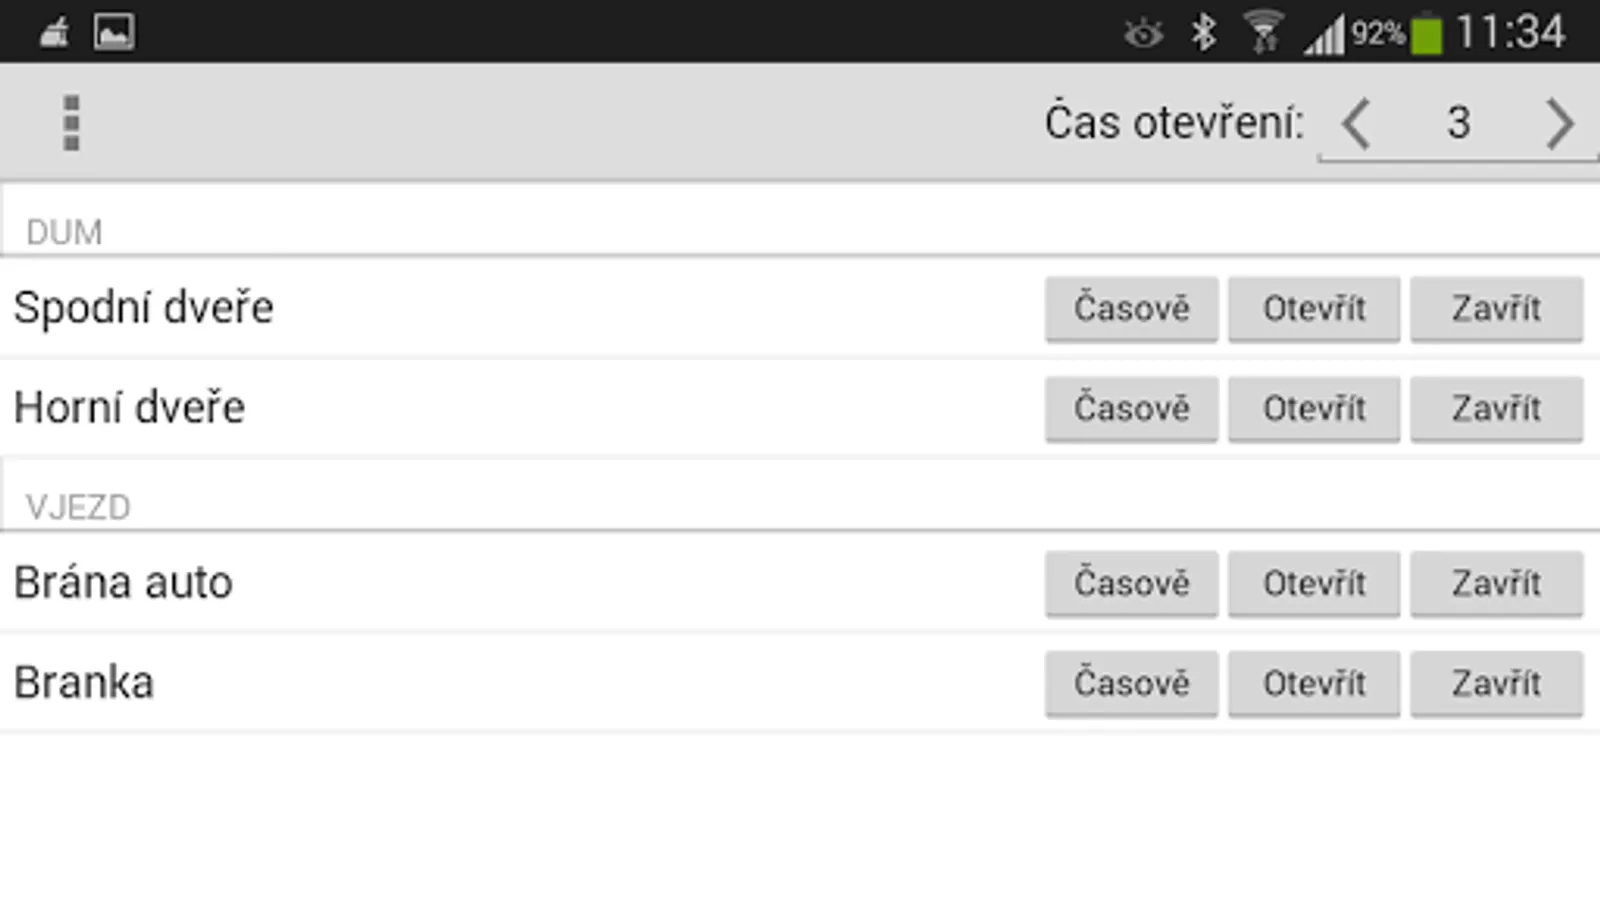Tap the picture notification icon

pyautogui.click(x=114, y=33)
